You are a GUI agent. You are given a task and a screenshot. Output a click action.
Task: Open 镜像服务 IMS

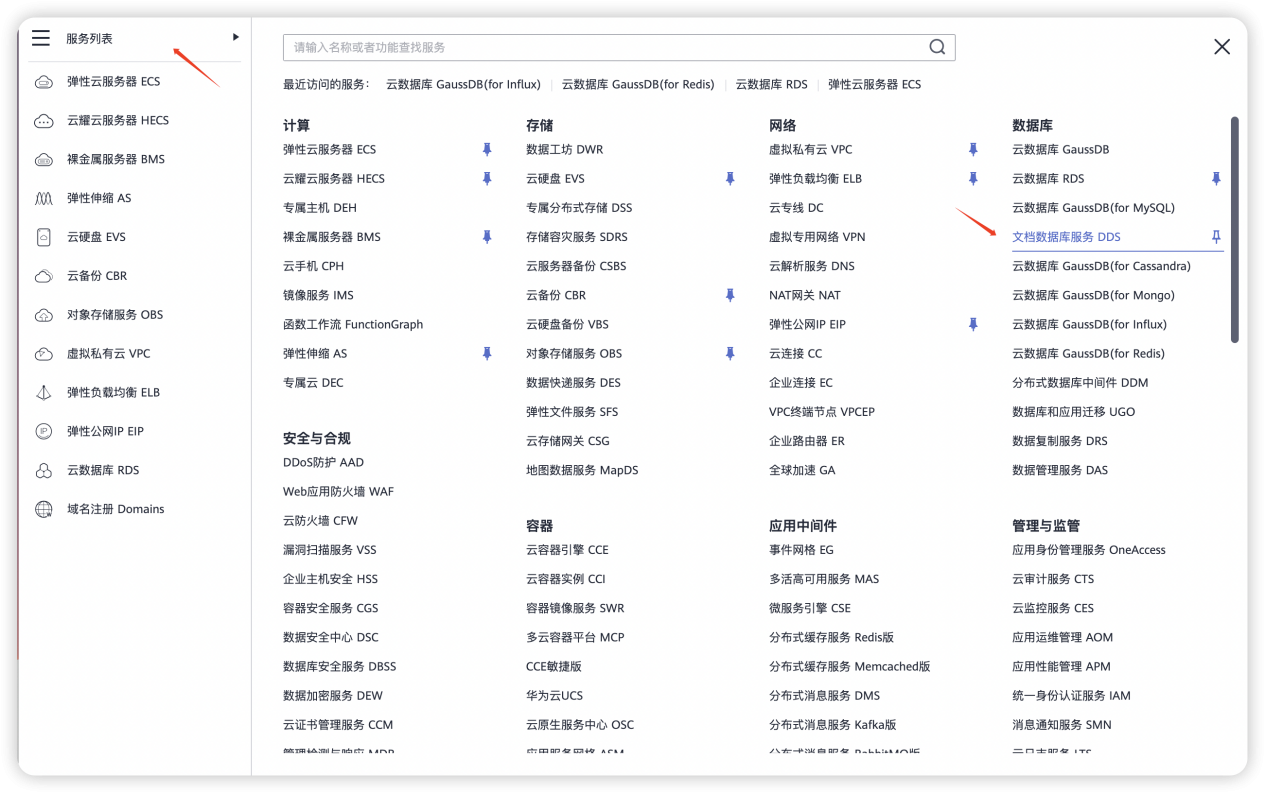(318, 295)
